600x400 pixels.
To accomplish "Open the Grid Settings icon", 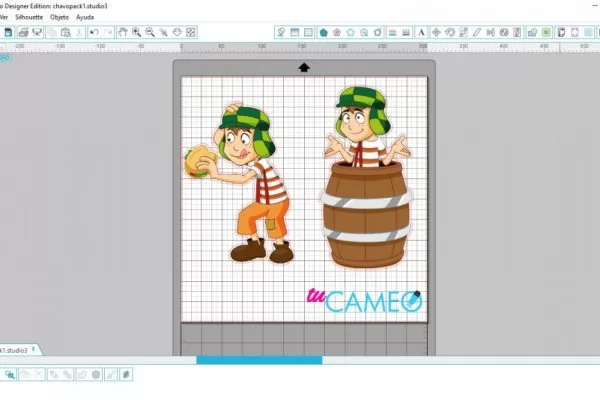I will click(x=589, y=32).
